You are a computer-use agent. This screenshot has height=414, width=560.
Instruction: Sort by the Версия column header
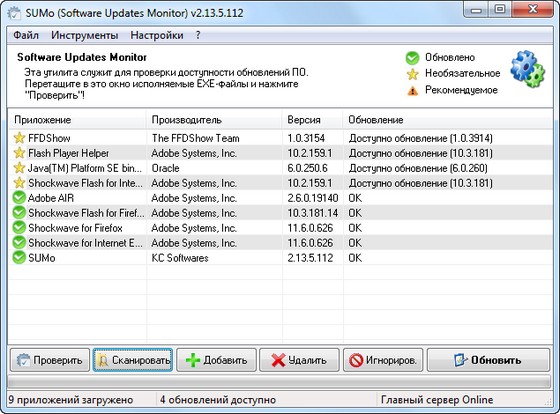pos(312,120)
